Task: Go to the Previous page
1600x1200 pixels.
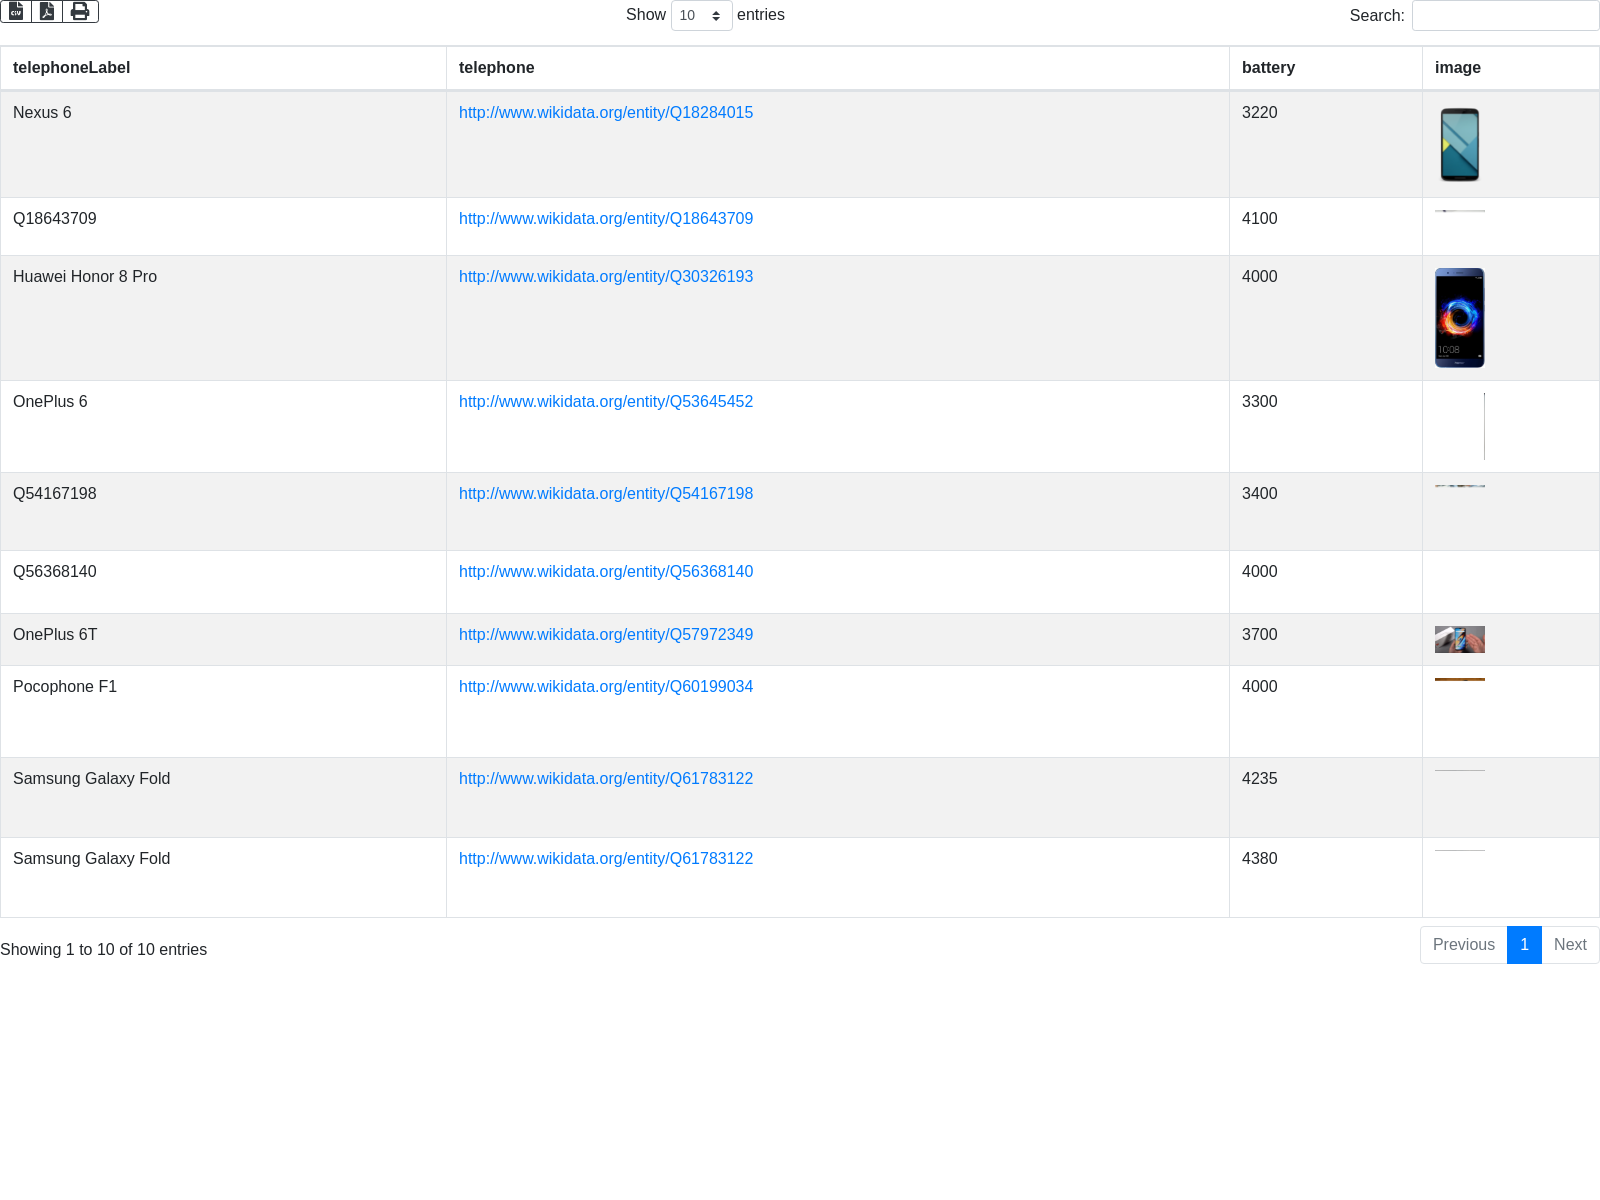Action: click(x=1463, y=945)
